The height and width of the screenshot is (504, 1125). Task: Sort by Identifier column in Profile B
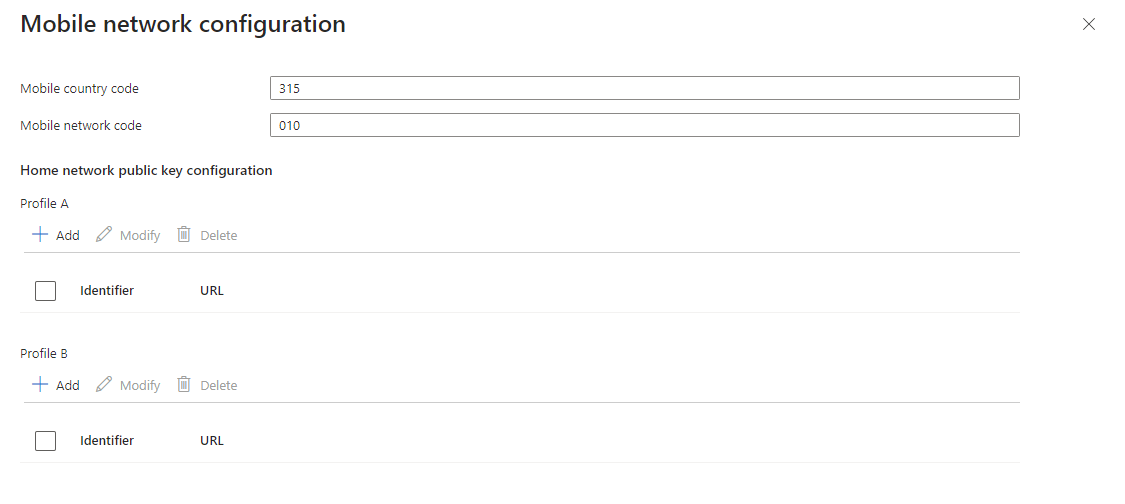[107, 441]
